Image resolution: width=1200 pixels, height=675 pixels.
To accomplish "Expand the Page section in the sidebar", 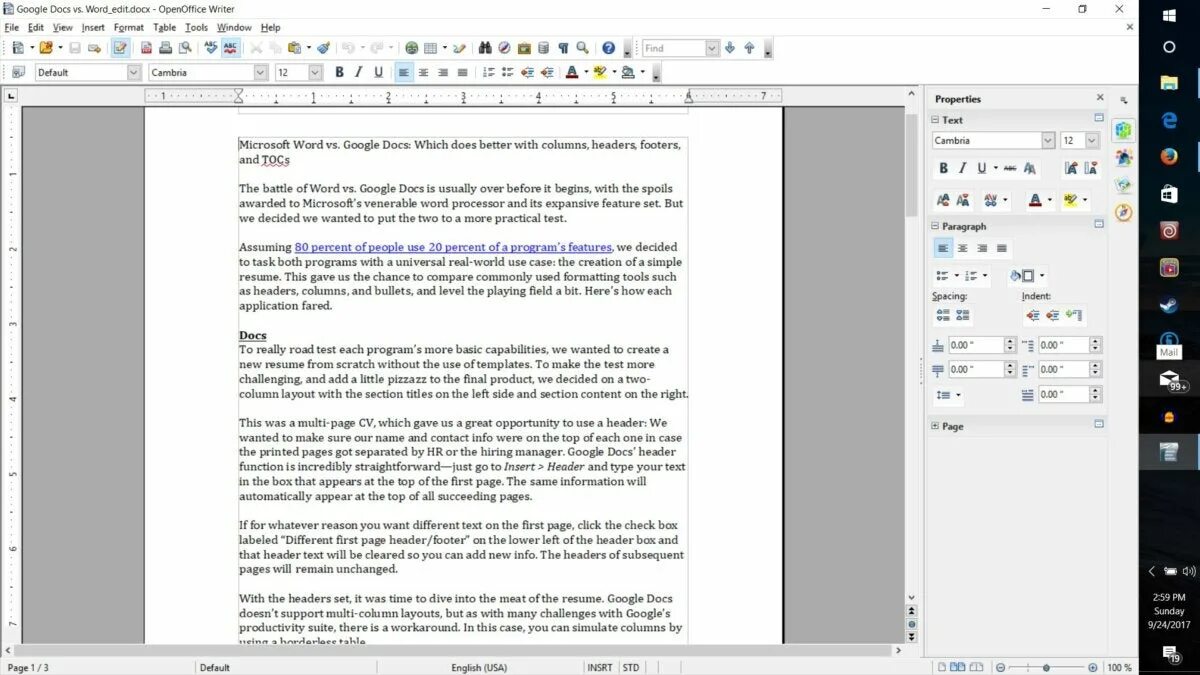I will [936, 426].
